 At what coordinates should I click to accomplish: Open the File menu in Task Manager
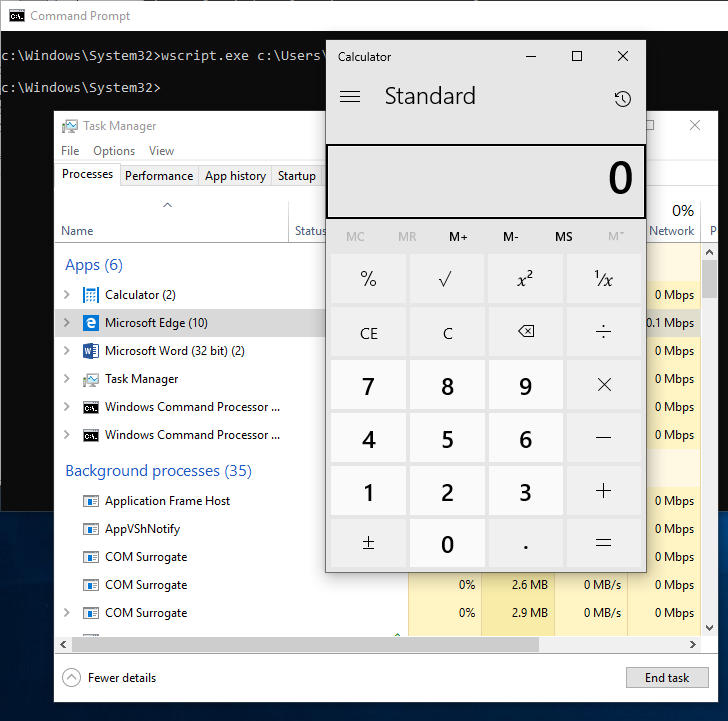[70, 151]
